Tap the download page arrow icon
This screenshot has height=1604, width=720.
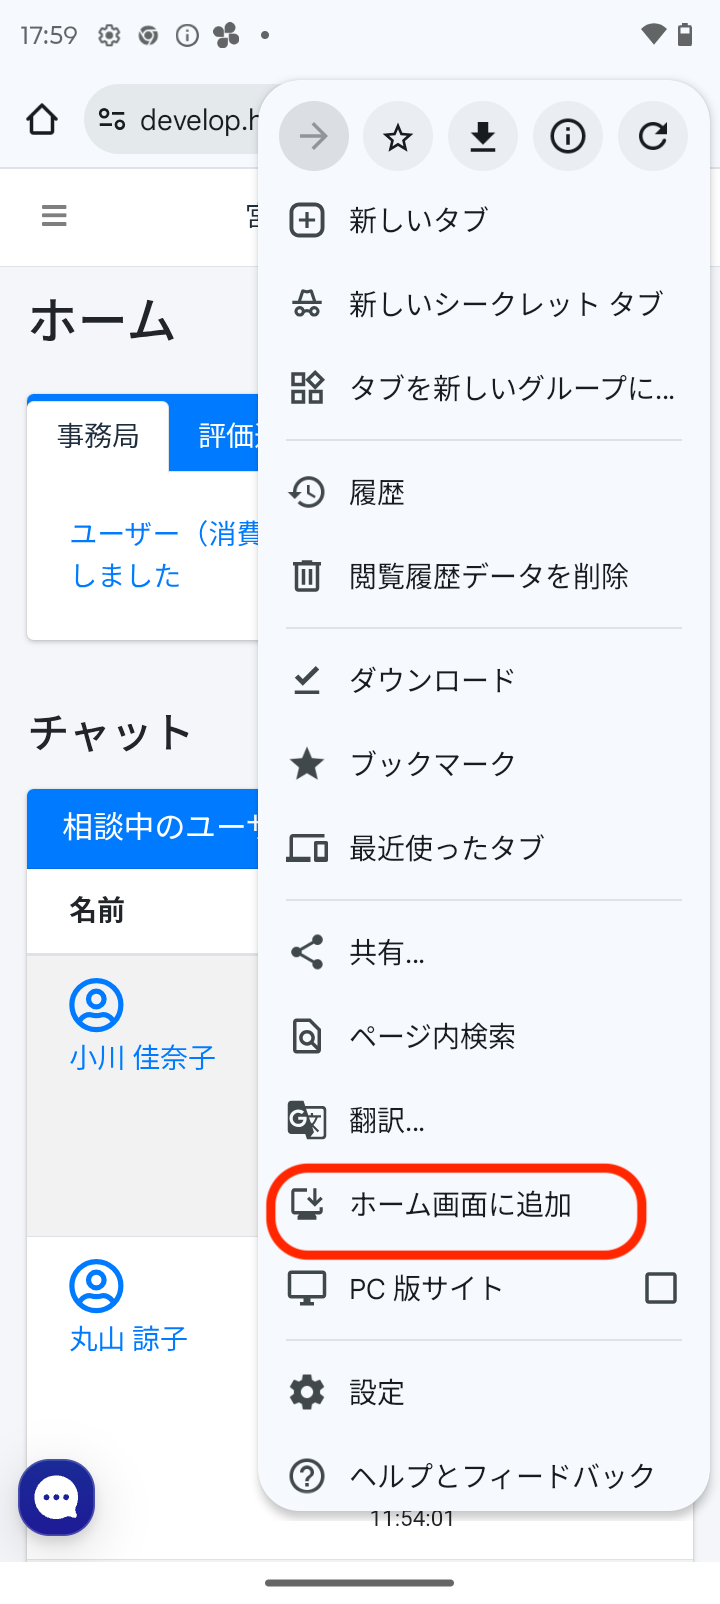click(483, 136)
